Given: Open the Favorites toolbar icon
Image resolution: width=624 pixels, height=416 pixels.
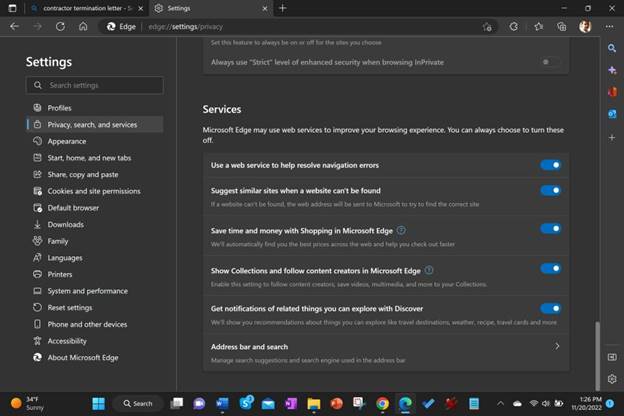Looking at the screenshot, I should click(x=538, y=27).
